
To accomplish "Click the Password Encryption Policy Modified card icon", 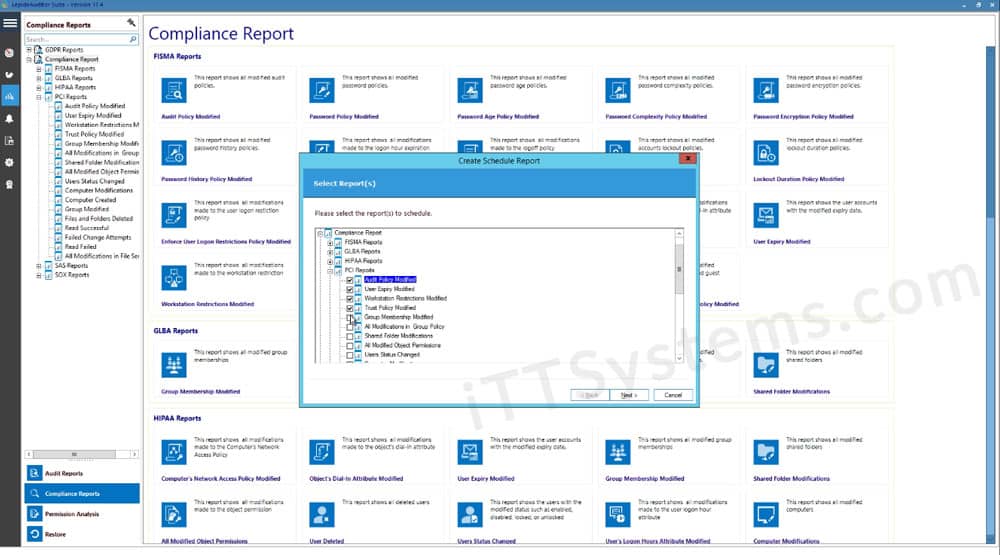I will 765,91.
